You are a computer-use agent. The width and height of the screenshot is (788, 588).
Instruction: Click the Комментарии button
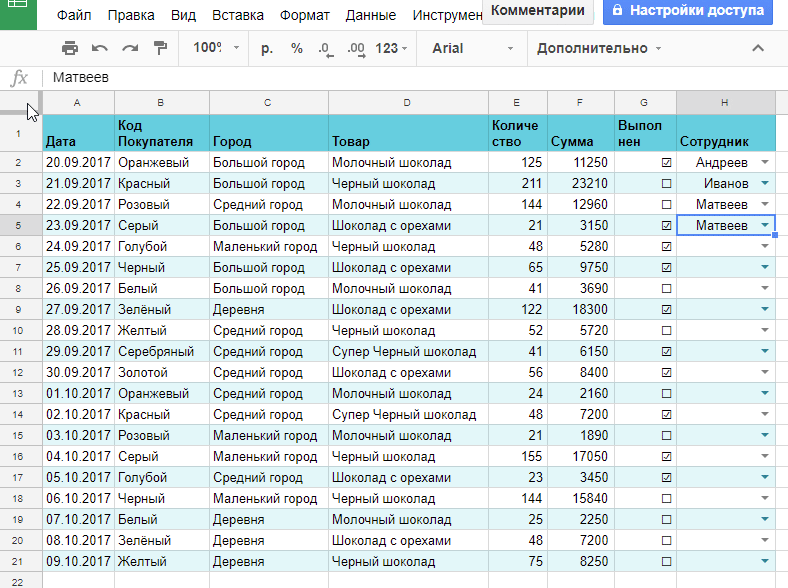pos(538,10)
